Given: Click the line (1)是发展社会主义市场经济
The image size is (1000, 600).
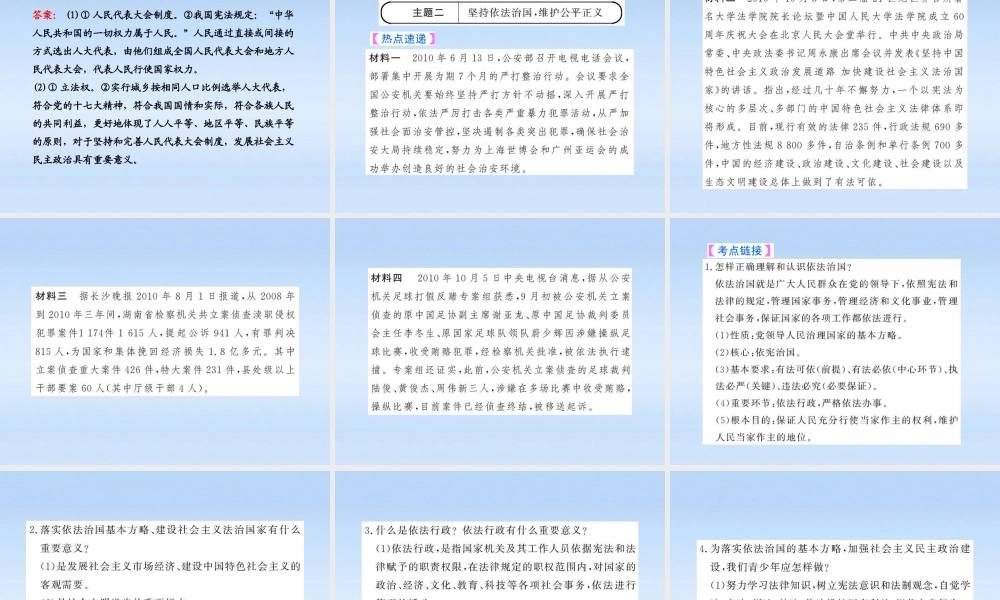Looking at the screenshot, I should coord(170,566).
